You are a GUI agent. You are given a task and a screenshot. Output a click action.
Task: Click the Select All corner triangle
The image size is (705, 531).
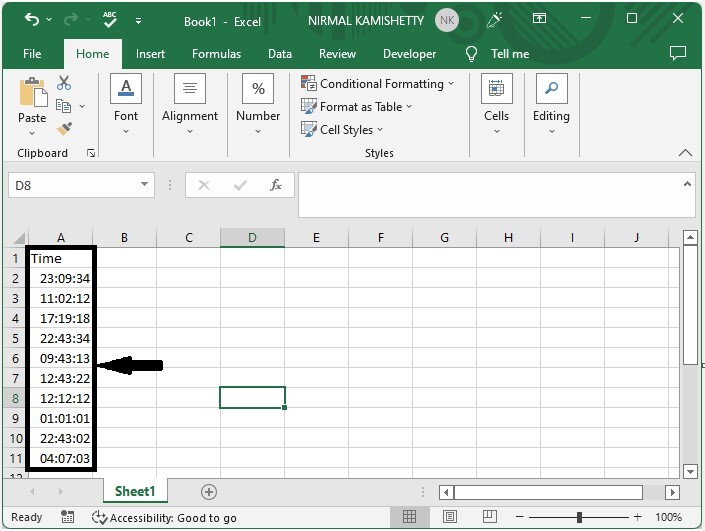coord(18,238)
